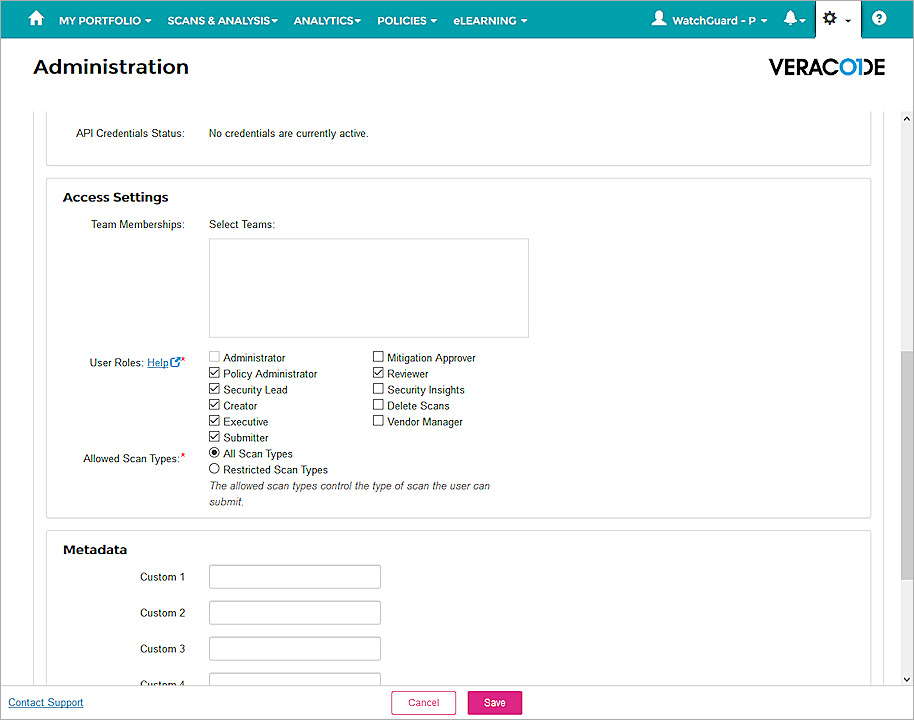Check the Mitigation Approver role
914x720 pixels.
378,357
